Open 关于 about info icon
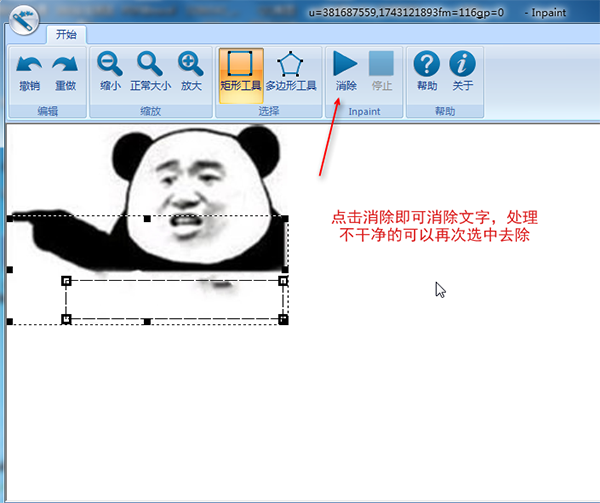 pyautogui.click(x=463, y=72)
